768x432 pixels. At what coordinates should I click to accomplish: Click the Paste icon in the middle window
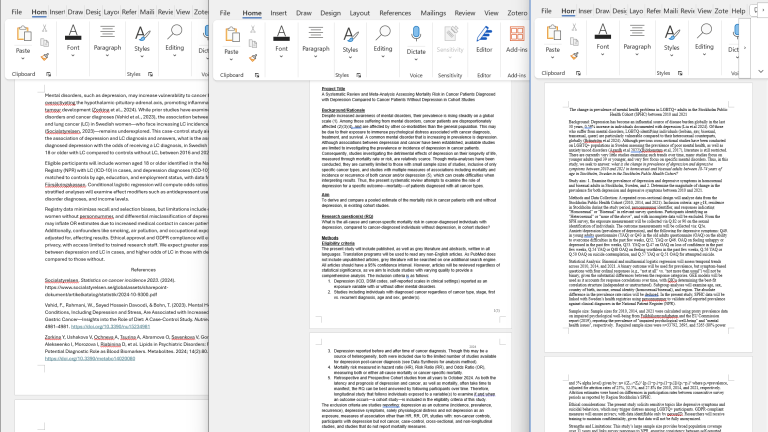click(x=231, y=35)
